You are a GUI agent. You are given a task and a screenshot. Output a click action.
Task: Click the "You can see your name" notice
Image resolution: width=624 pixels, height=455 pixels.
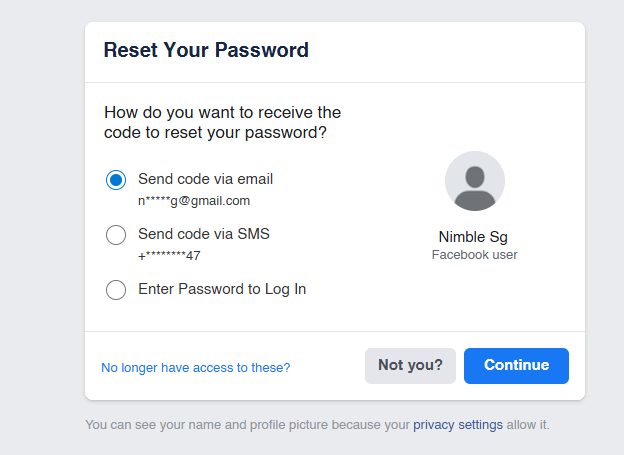(x=248, y=425)
